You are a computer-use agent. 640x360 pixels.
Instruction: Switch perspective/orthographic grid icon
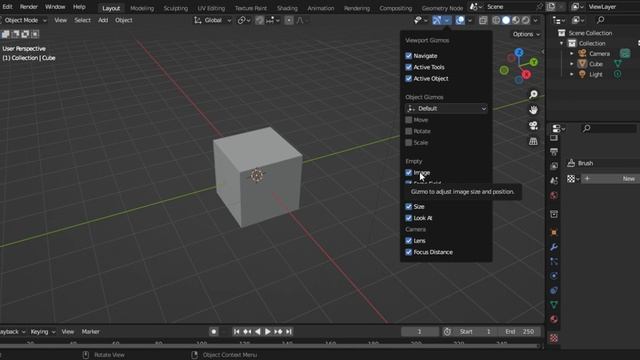533,141
